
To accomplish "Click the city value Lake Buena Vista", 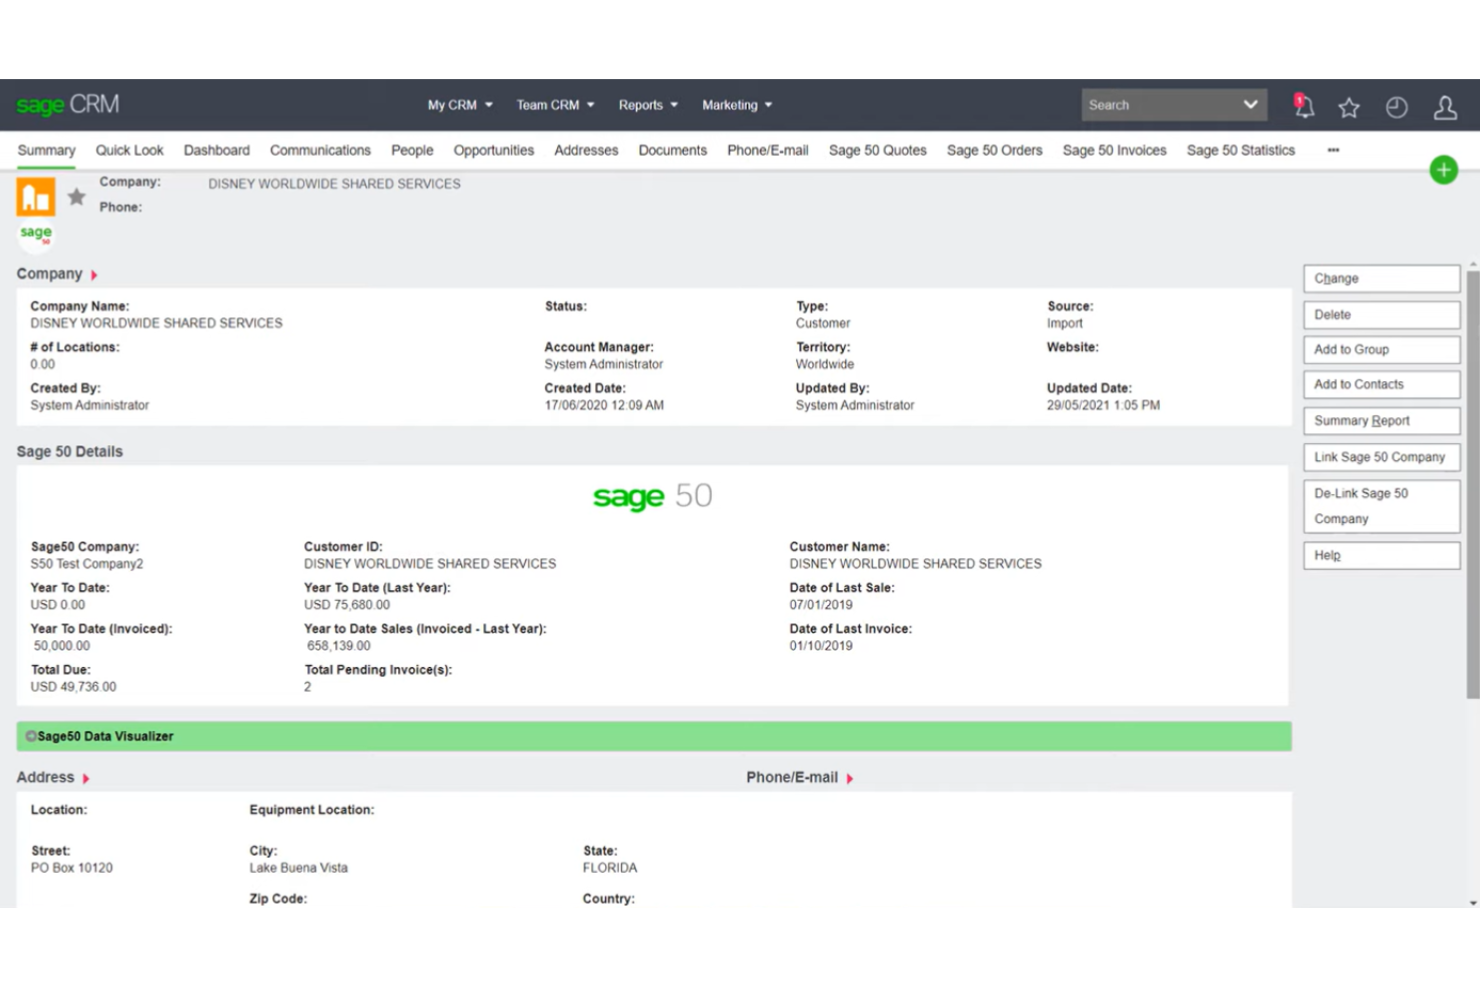I will coord(298,868).
